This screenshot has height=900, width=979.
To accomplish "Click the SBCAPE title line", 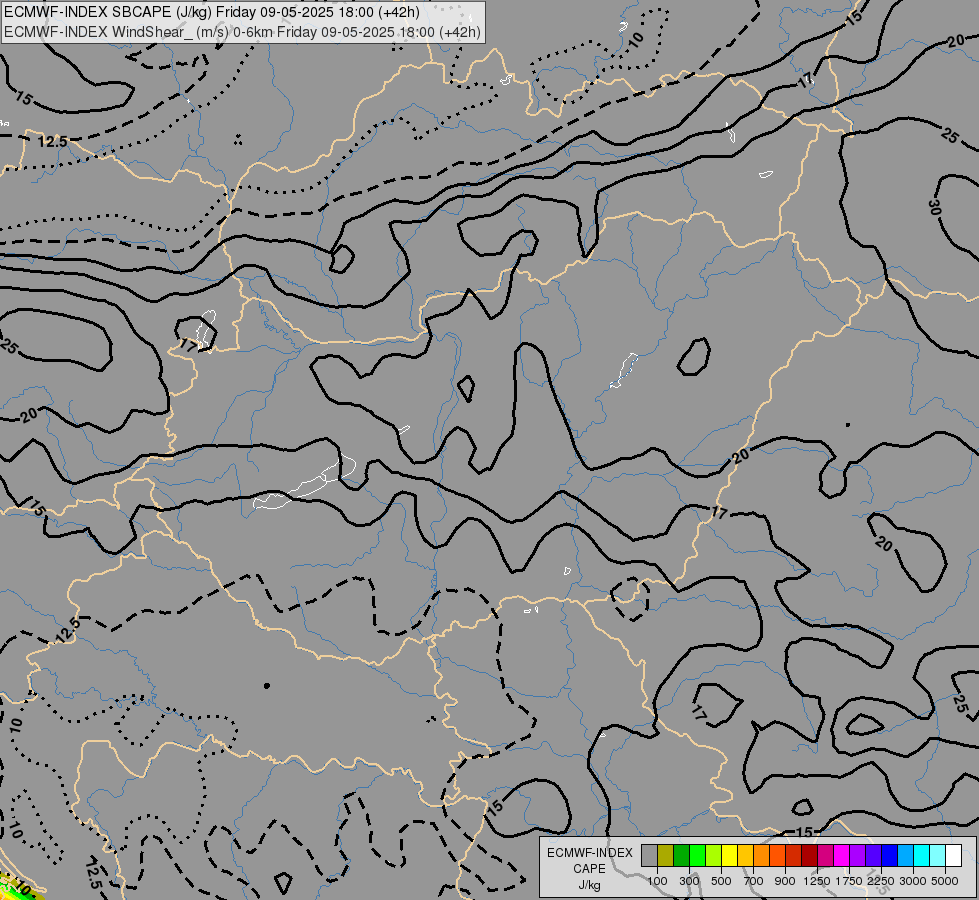I will 212,12.
